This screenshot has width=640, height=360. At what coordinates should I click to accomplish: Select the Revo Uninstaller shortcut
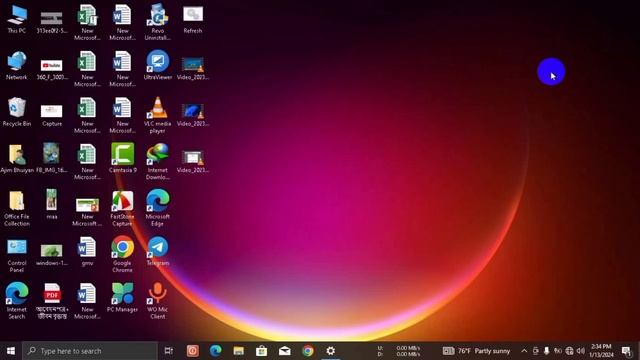(158, 22)
